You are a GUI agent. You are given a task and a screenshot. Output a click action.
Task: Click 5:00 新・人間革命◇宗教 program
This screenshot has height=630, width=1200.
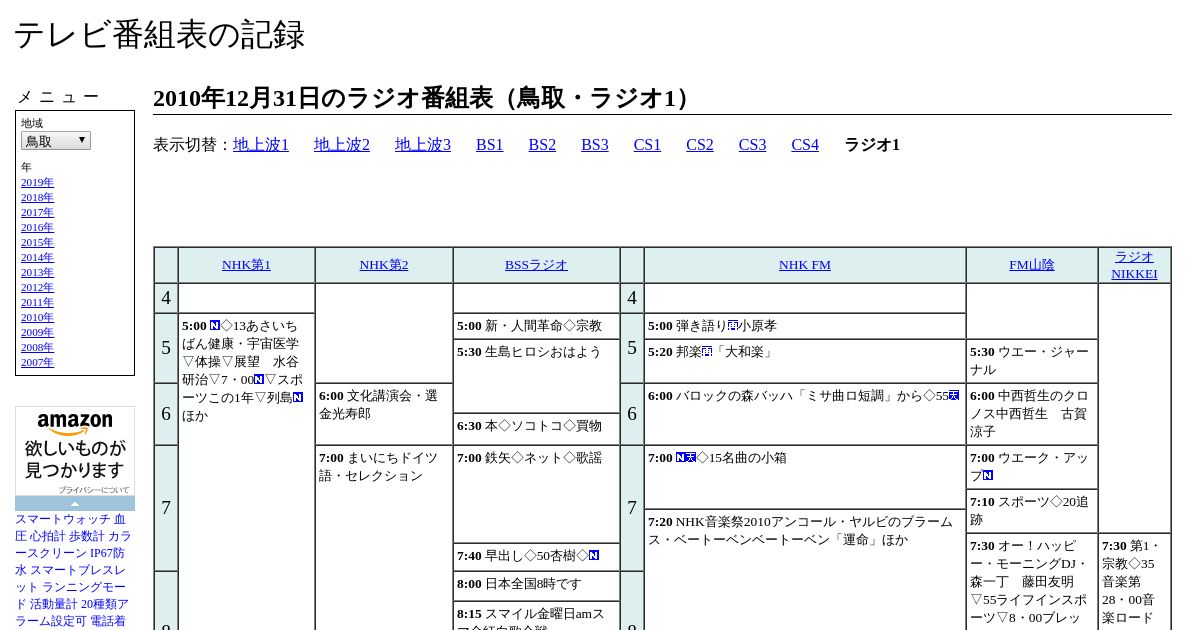click(536, 326)
